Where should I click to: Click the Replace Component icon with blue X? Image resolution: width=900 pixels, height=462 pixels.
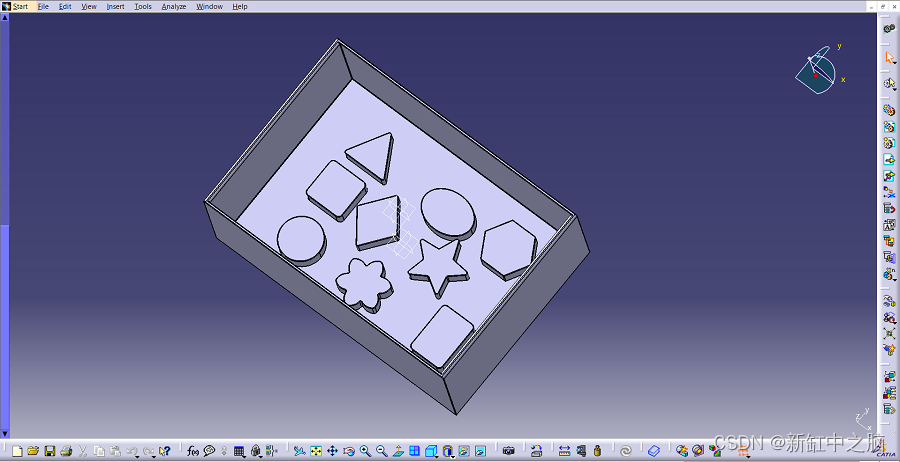click(889, 193)
